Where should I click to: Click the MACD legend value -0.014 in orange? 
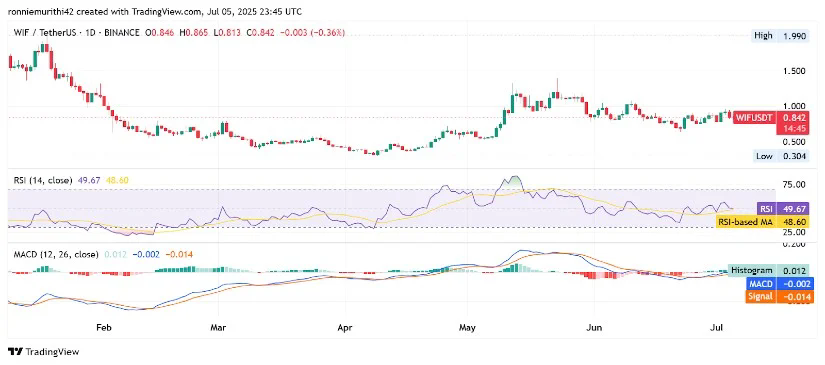coord(179,255)
